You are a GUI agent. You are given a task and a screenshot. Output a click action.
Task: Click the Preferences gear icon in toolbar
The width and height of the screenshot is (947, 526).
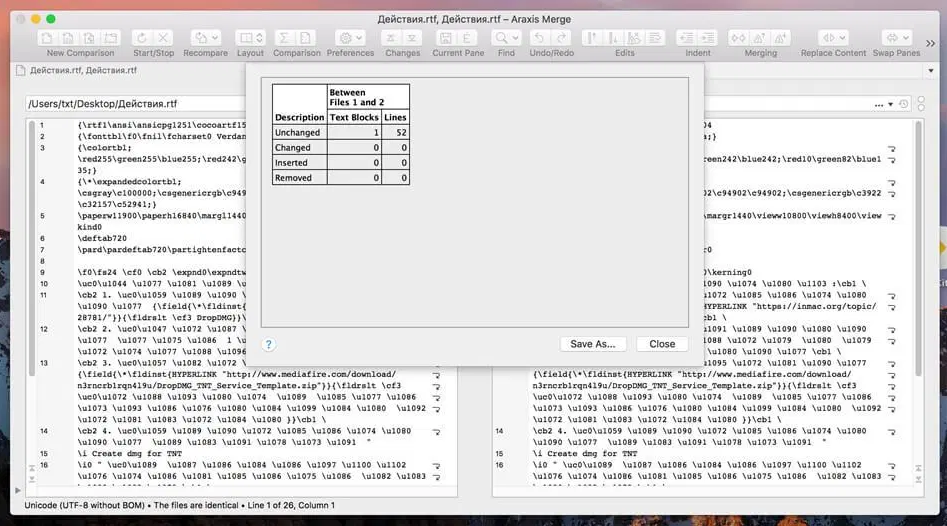point(349,38)
